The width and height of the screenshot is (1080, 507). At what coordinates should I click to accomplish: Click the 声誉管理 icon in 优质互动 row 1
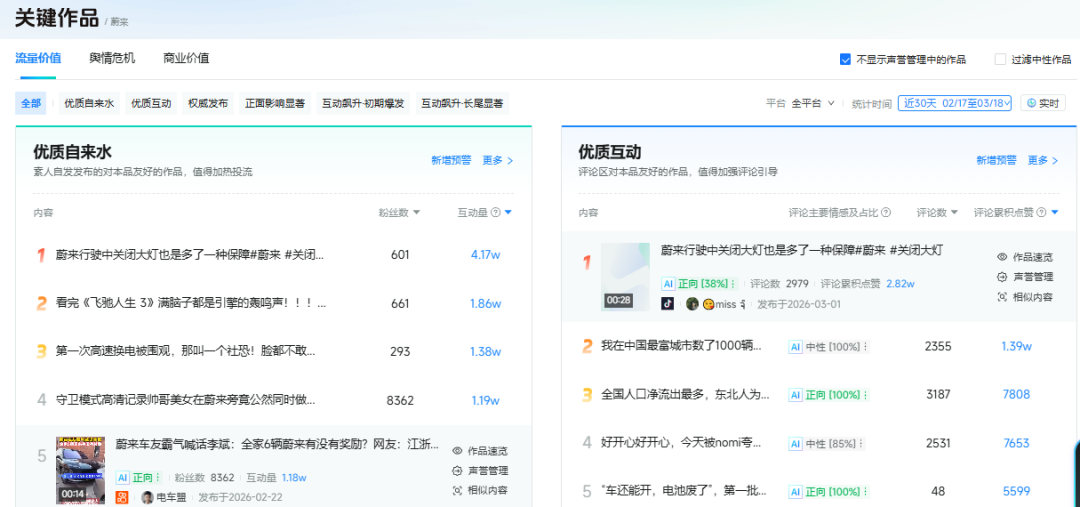[1002, 277]
